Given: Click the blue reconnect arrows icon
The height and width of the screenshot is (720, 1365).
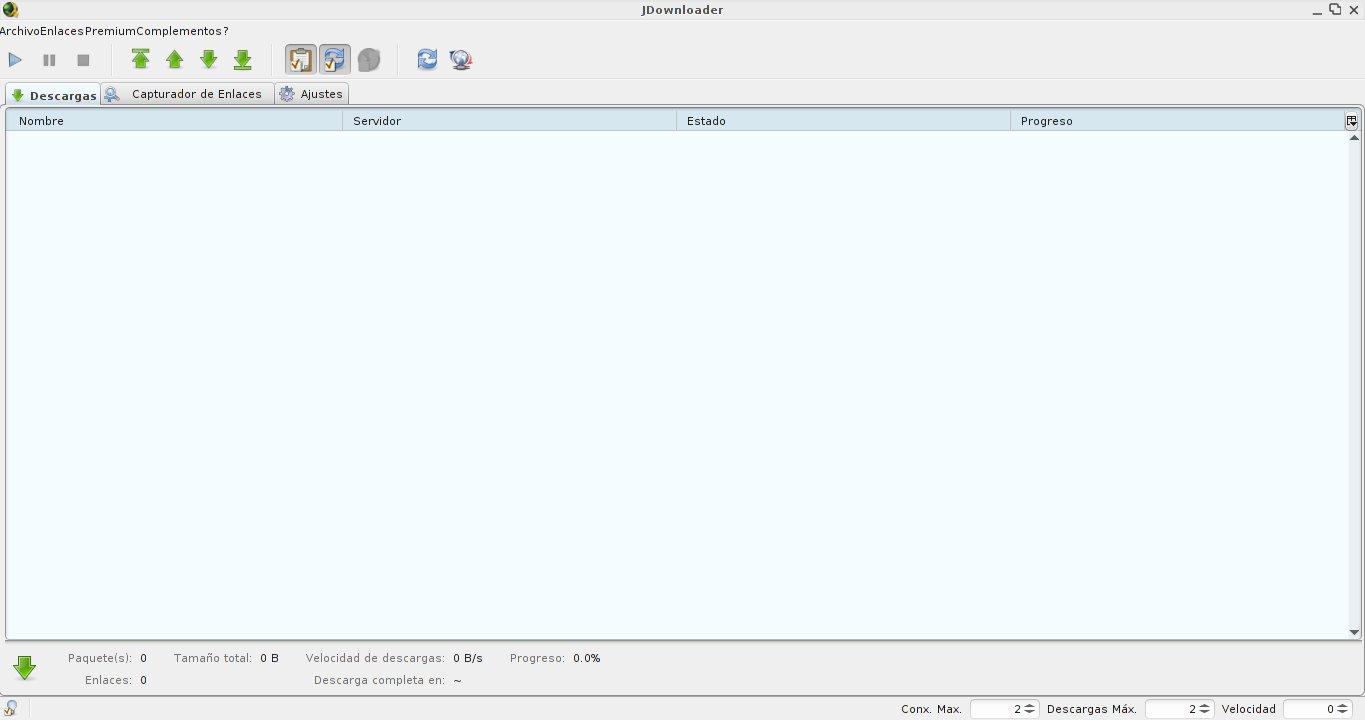Looking at the screenshot, I should [427, 60].
